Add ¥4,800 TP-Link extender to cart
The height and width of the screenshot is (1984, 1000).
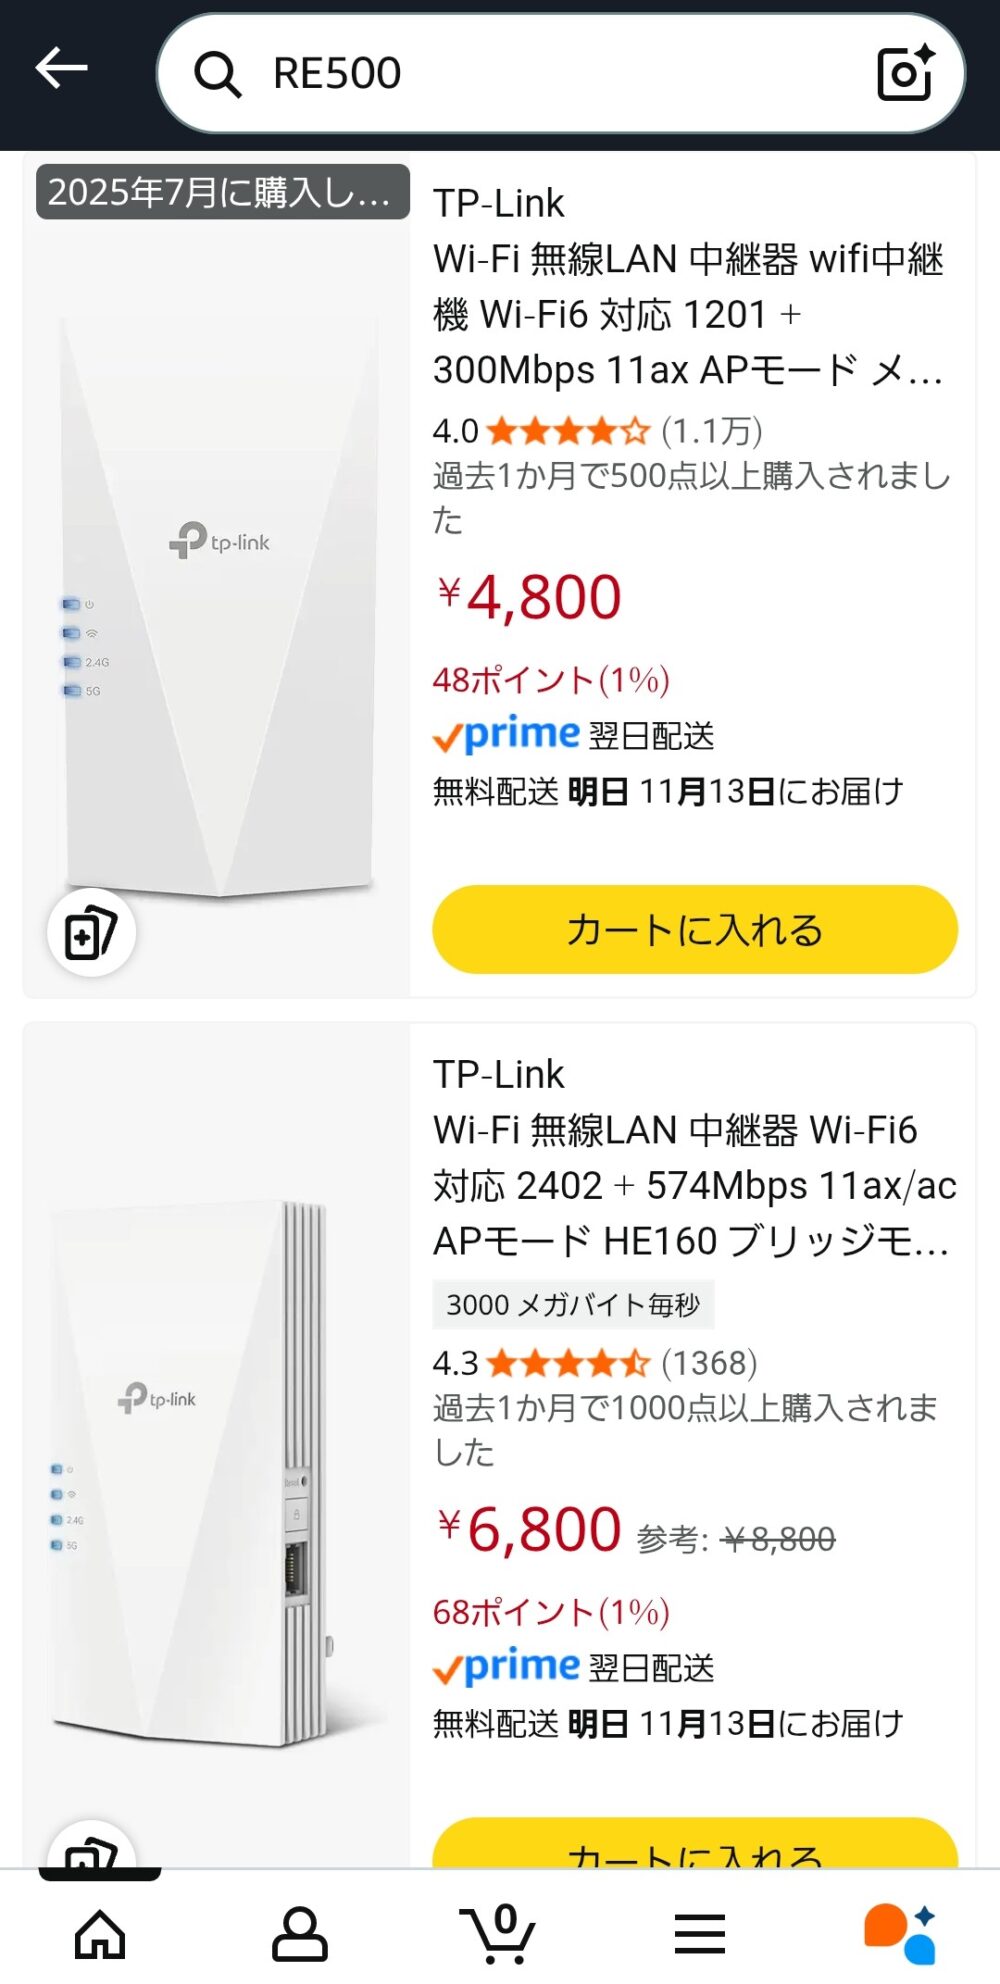pyautogui.click(x=694, y=930)
